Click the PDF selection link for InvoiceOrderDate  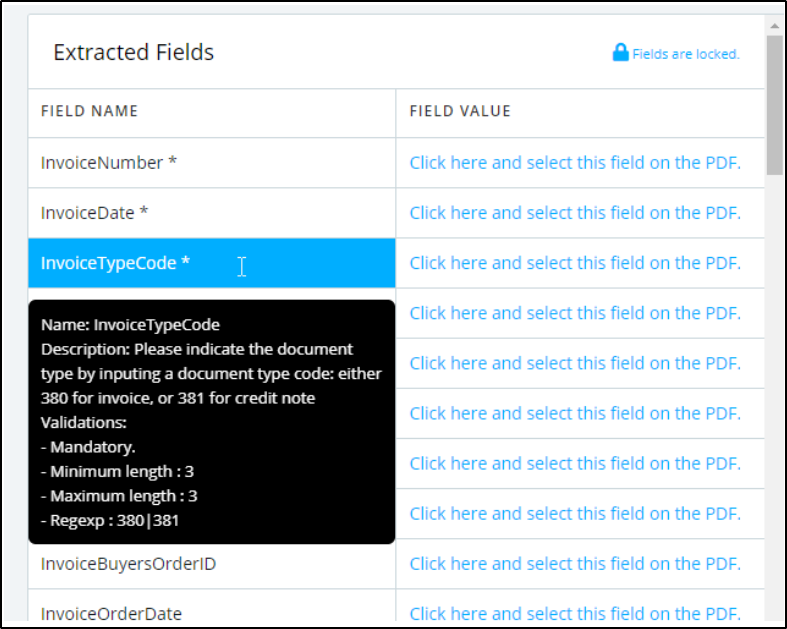point(575,613)
